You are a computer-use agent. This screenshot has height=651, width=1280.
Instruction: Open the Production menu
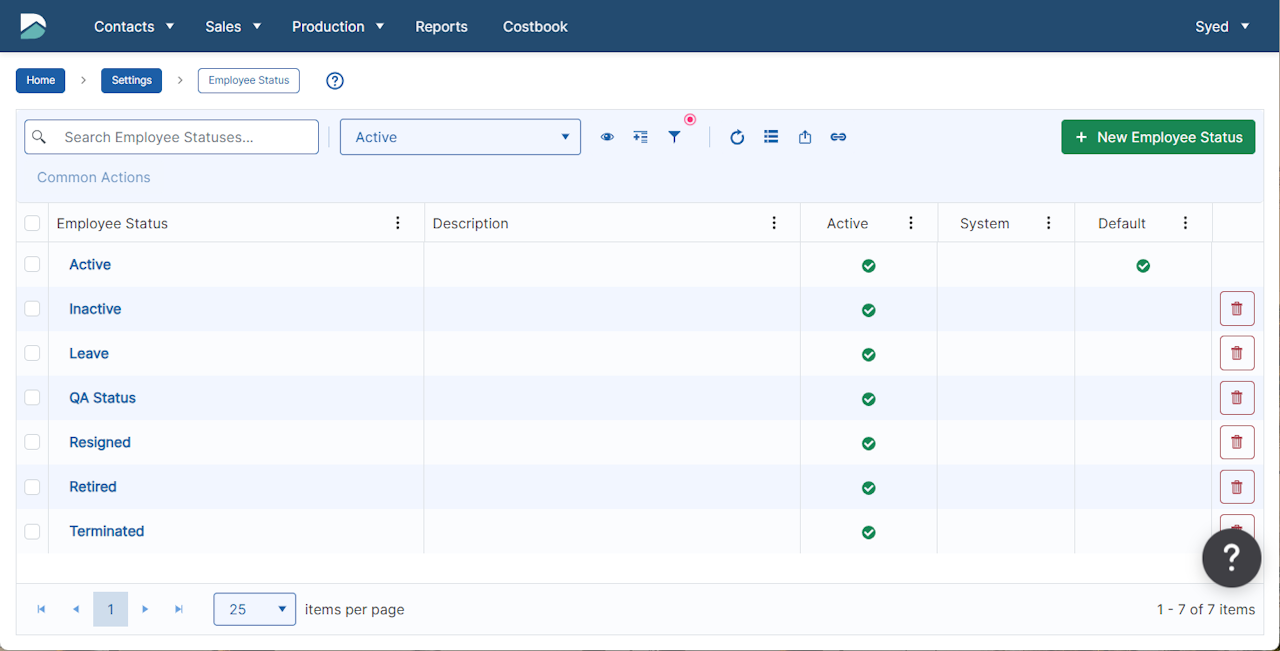click(x=337, y=27)
